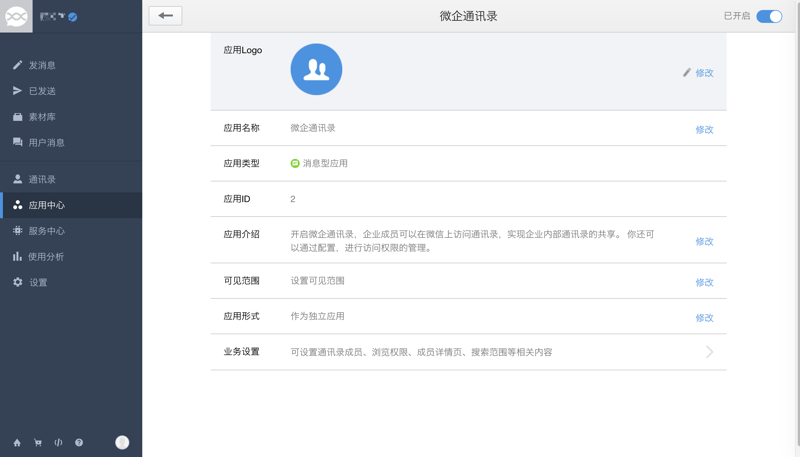The image size is (800, 457).
Task: Click the question mark help icon
Action: (79, 443)
